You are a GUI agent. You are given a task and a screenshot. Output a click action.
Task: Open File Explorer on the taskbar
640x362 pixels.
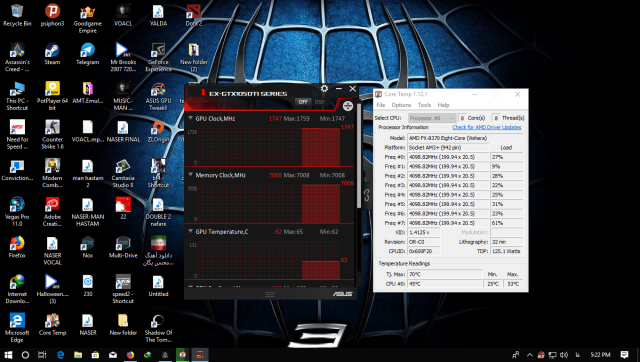coord(78,355)
